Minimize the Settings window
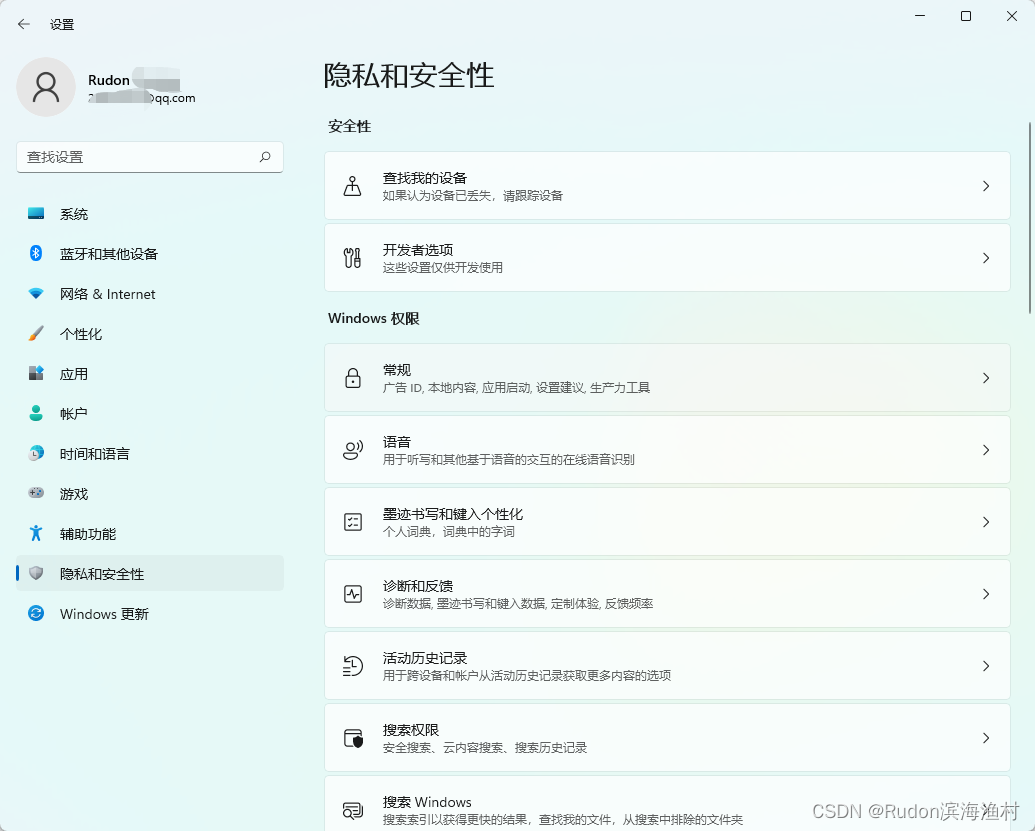 click(920, 16)
